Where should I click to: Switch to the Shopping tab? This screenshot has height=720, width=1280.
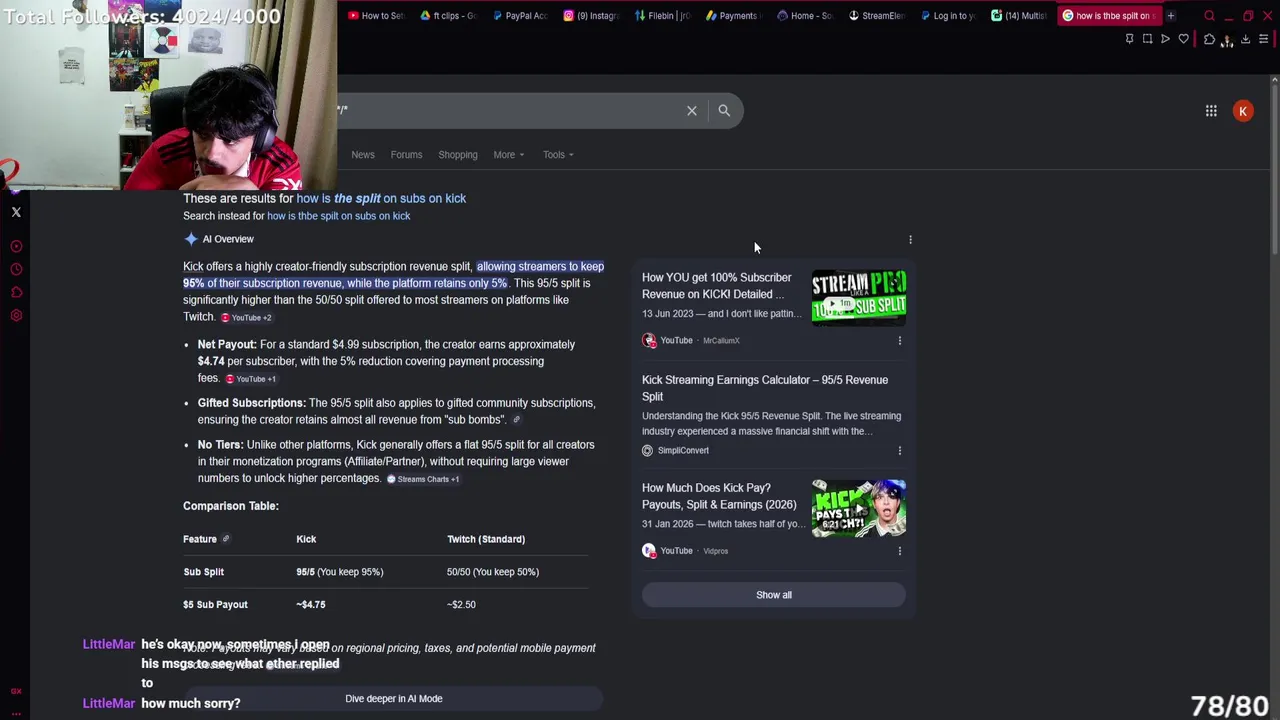tap(458, 155)
